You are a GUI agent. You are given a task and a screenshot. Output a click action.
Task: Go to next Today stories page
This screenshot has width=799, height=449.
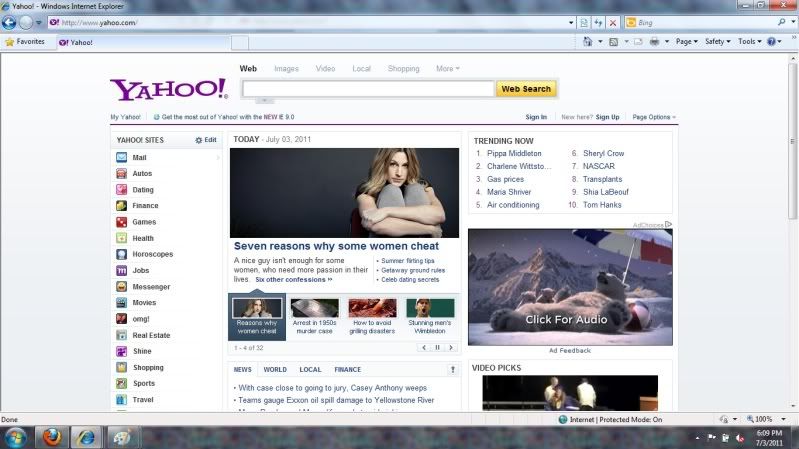451,348
